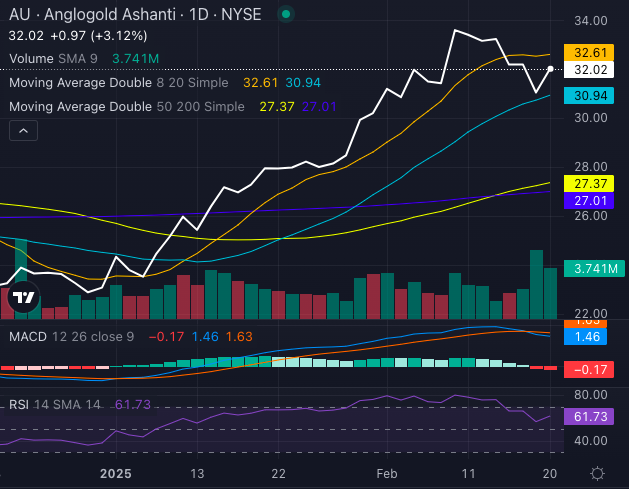Click the green market status dot
Viewport: 629px width, 489px height.
(286, 14)
